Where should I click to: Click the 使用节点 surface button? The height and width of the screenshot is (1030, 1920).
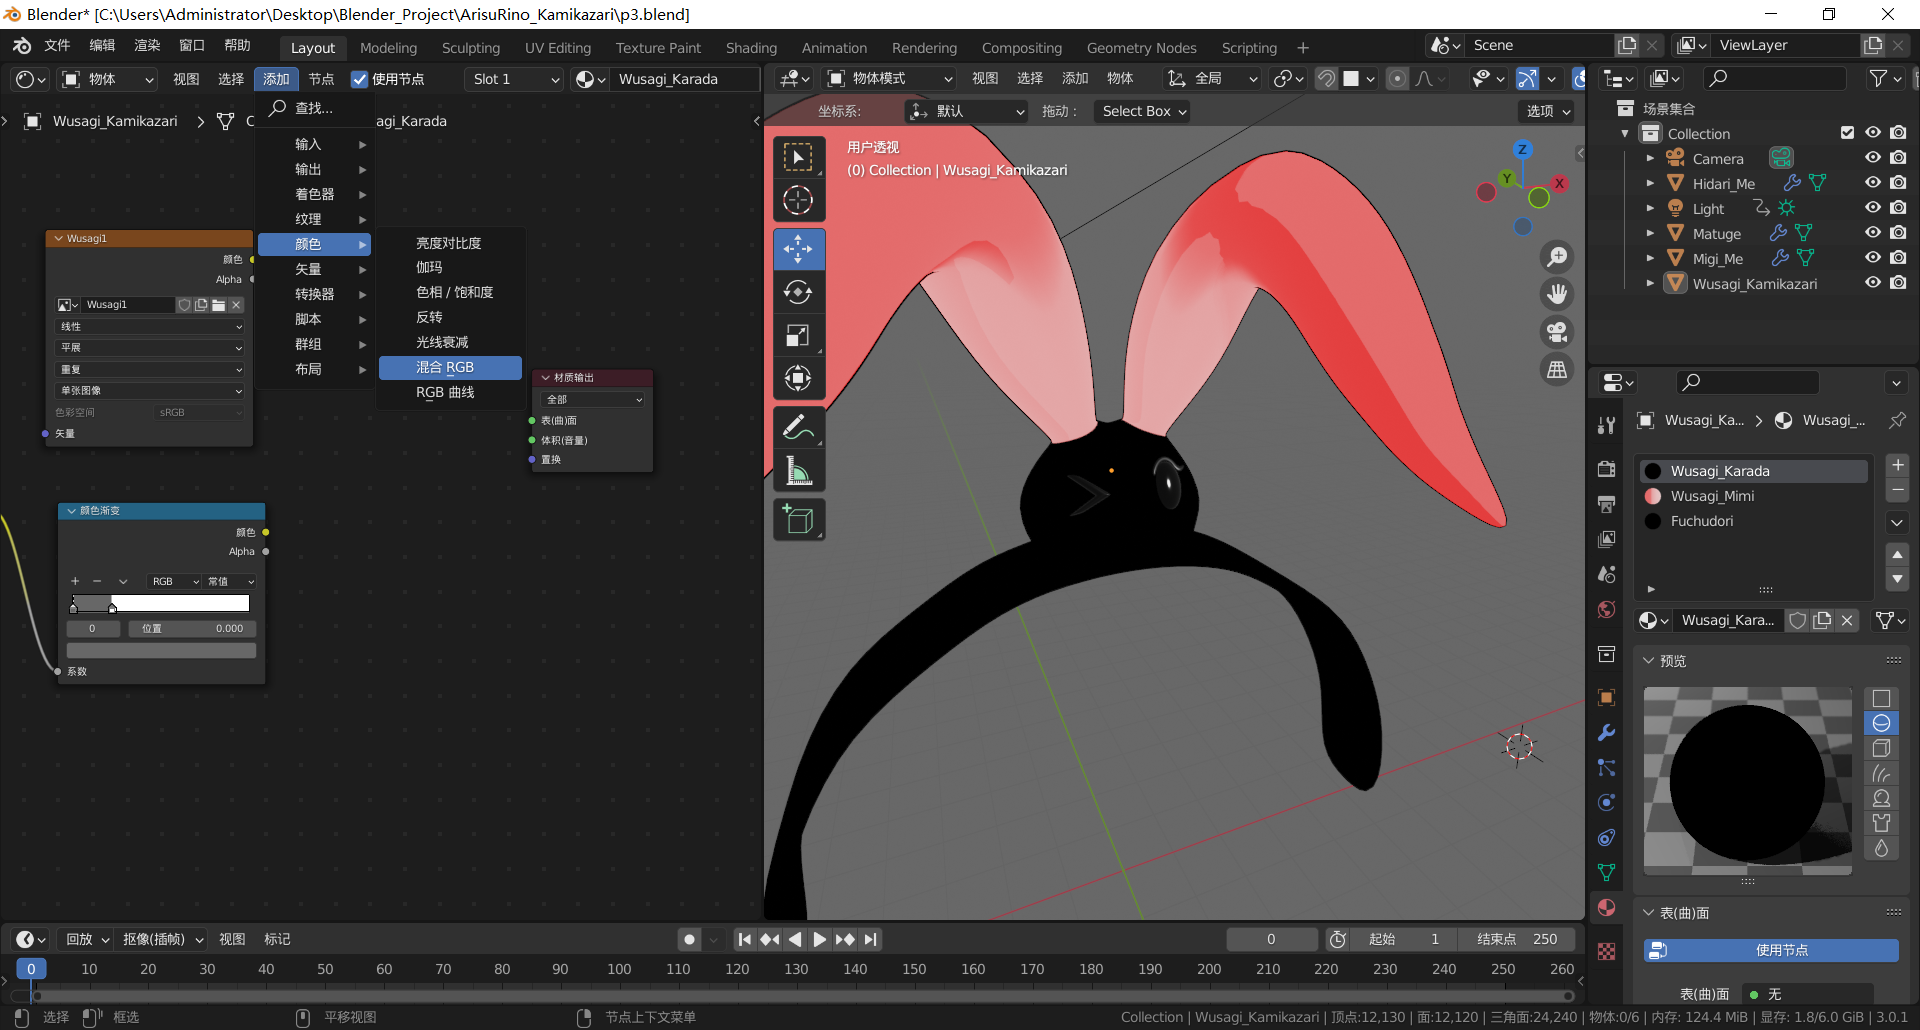[x=1771, y=950]
